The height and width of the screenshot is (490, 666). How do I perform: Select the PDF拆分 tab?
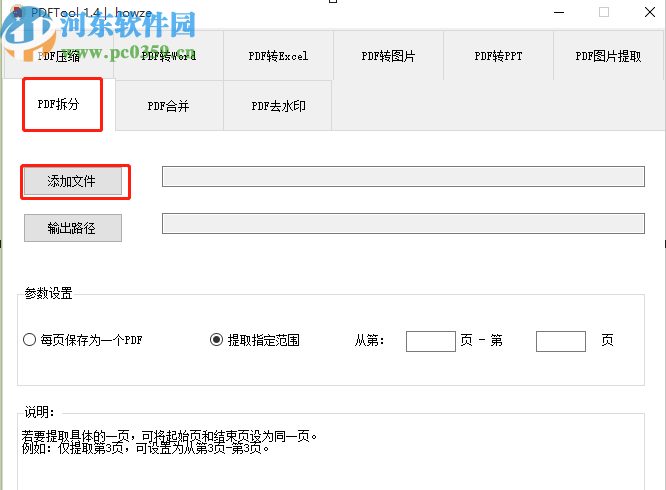[59, 104]
